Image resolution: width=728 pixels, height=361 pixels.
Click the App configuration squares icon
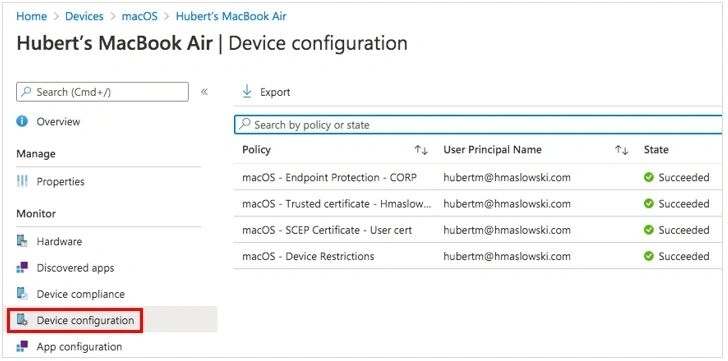tap(22, 346)
